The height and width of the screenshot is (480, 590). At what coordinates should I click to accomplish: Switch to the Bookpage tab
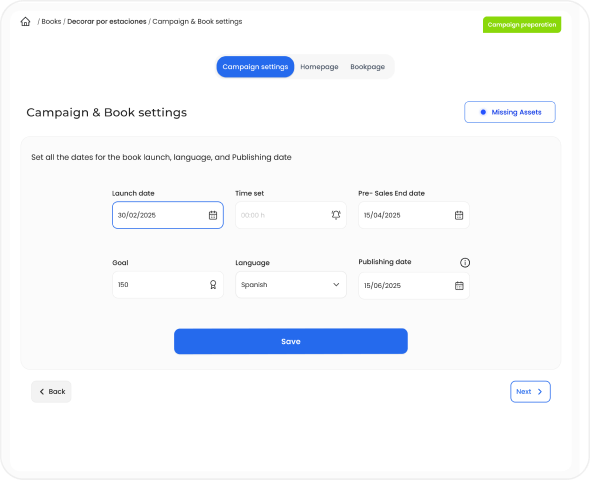click(368, 67)
